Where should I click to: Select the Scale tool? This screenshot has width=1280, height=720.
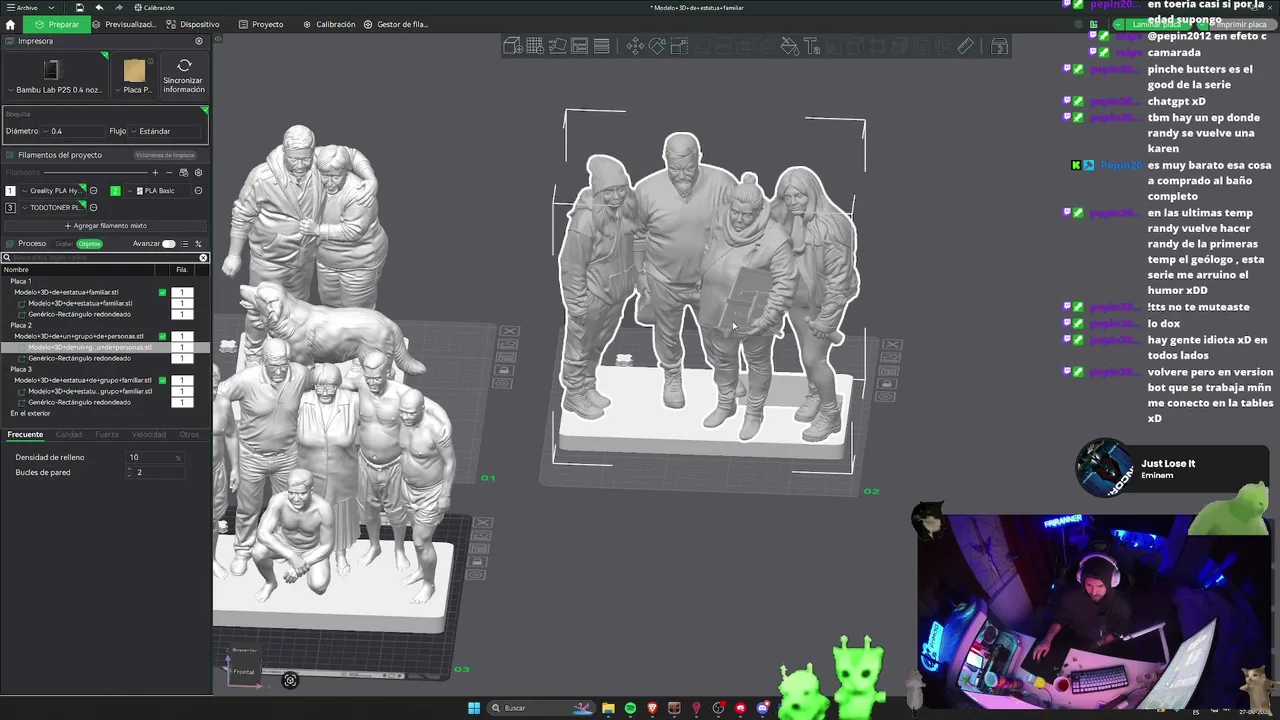679,46
